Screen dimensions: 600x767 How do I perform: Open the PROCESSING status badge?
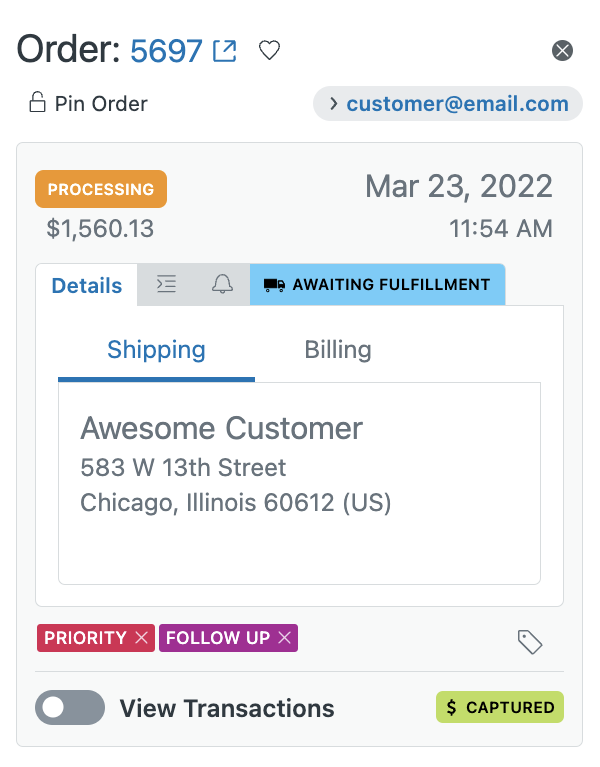click(x=101, y=189)
